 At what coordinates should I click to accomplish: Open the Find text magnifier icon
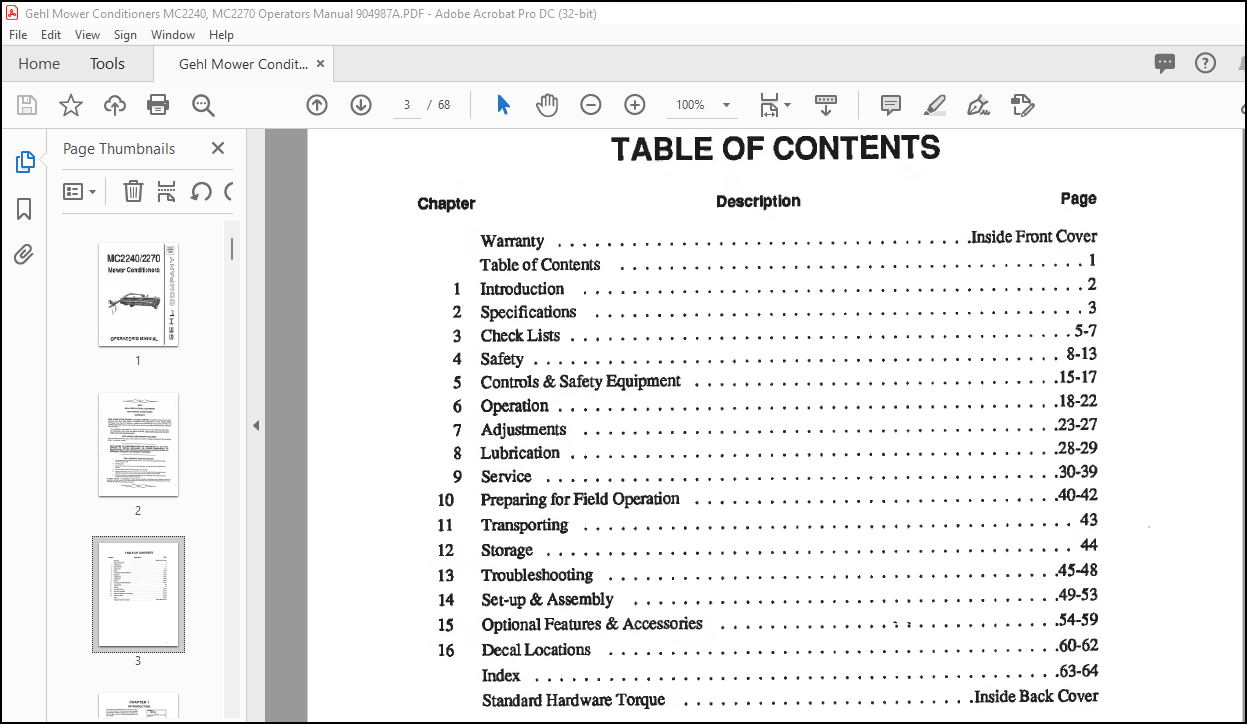pos(203,105)
